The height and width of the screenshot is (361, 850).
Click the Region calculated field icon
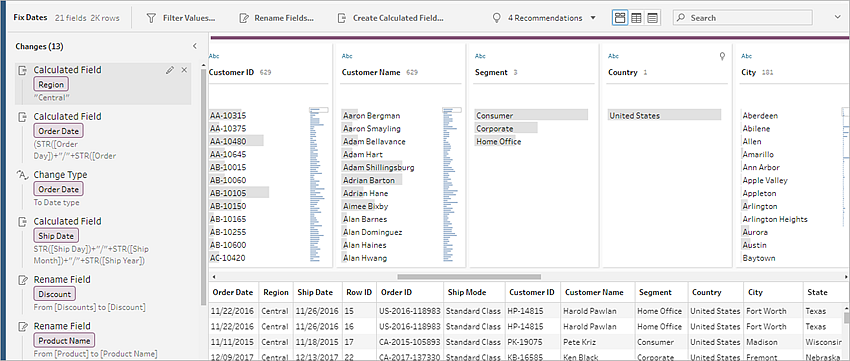(x=23, y=70)
